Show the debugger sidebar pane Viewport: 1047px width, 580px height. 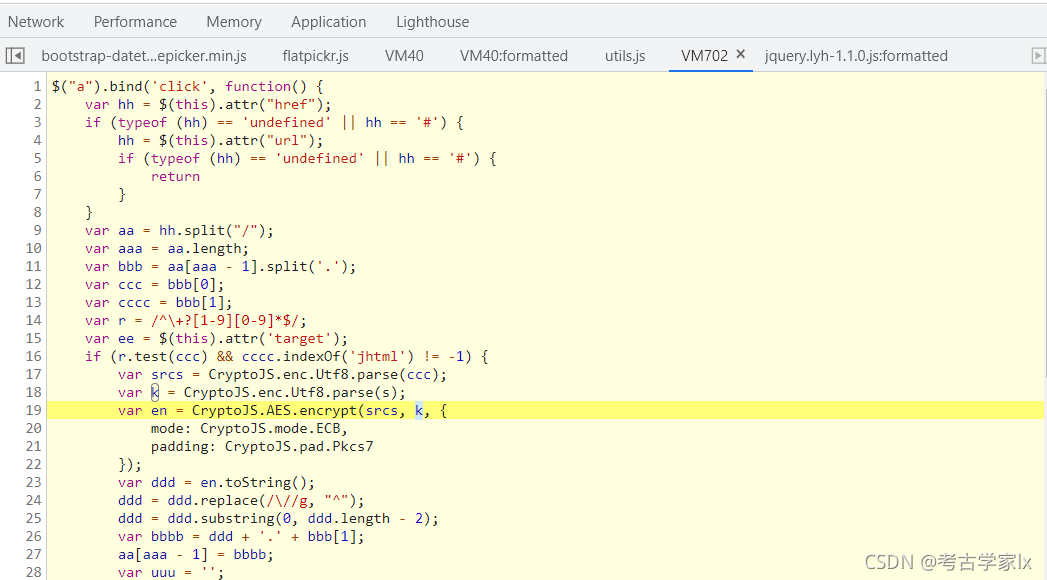pyautogui.click(x=1038, y=56)
